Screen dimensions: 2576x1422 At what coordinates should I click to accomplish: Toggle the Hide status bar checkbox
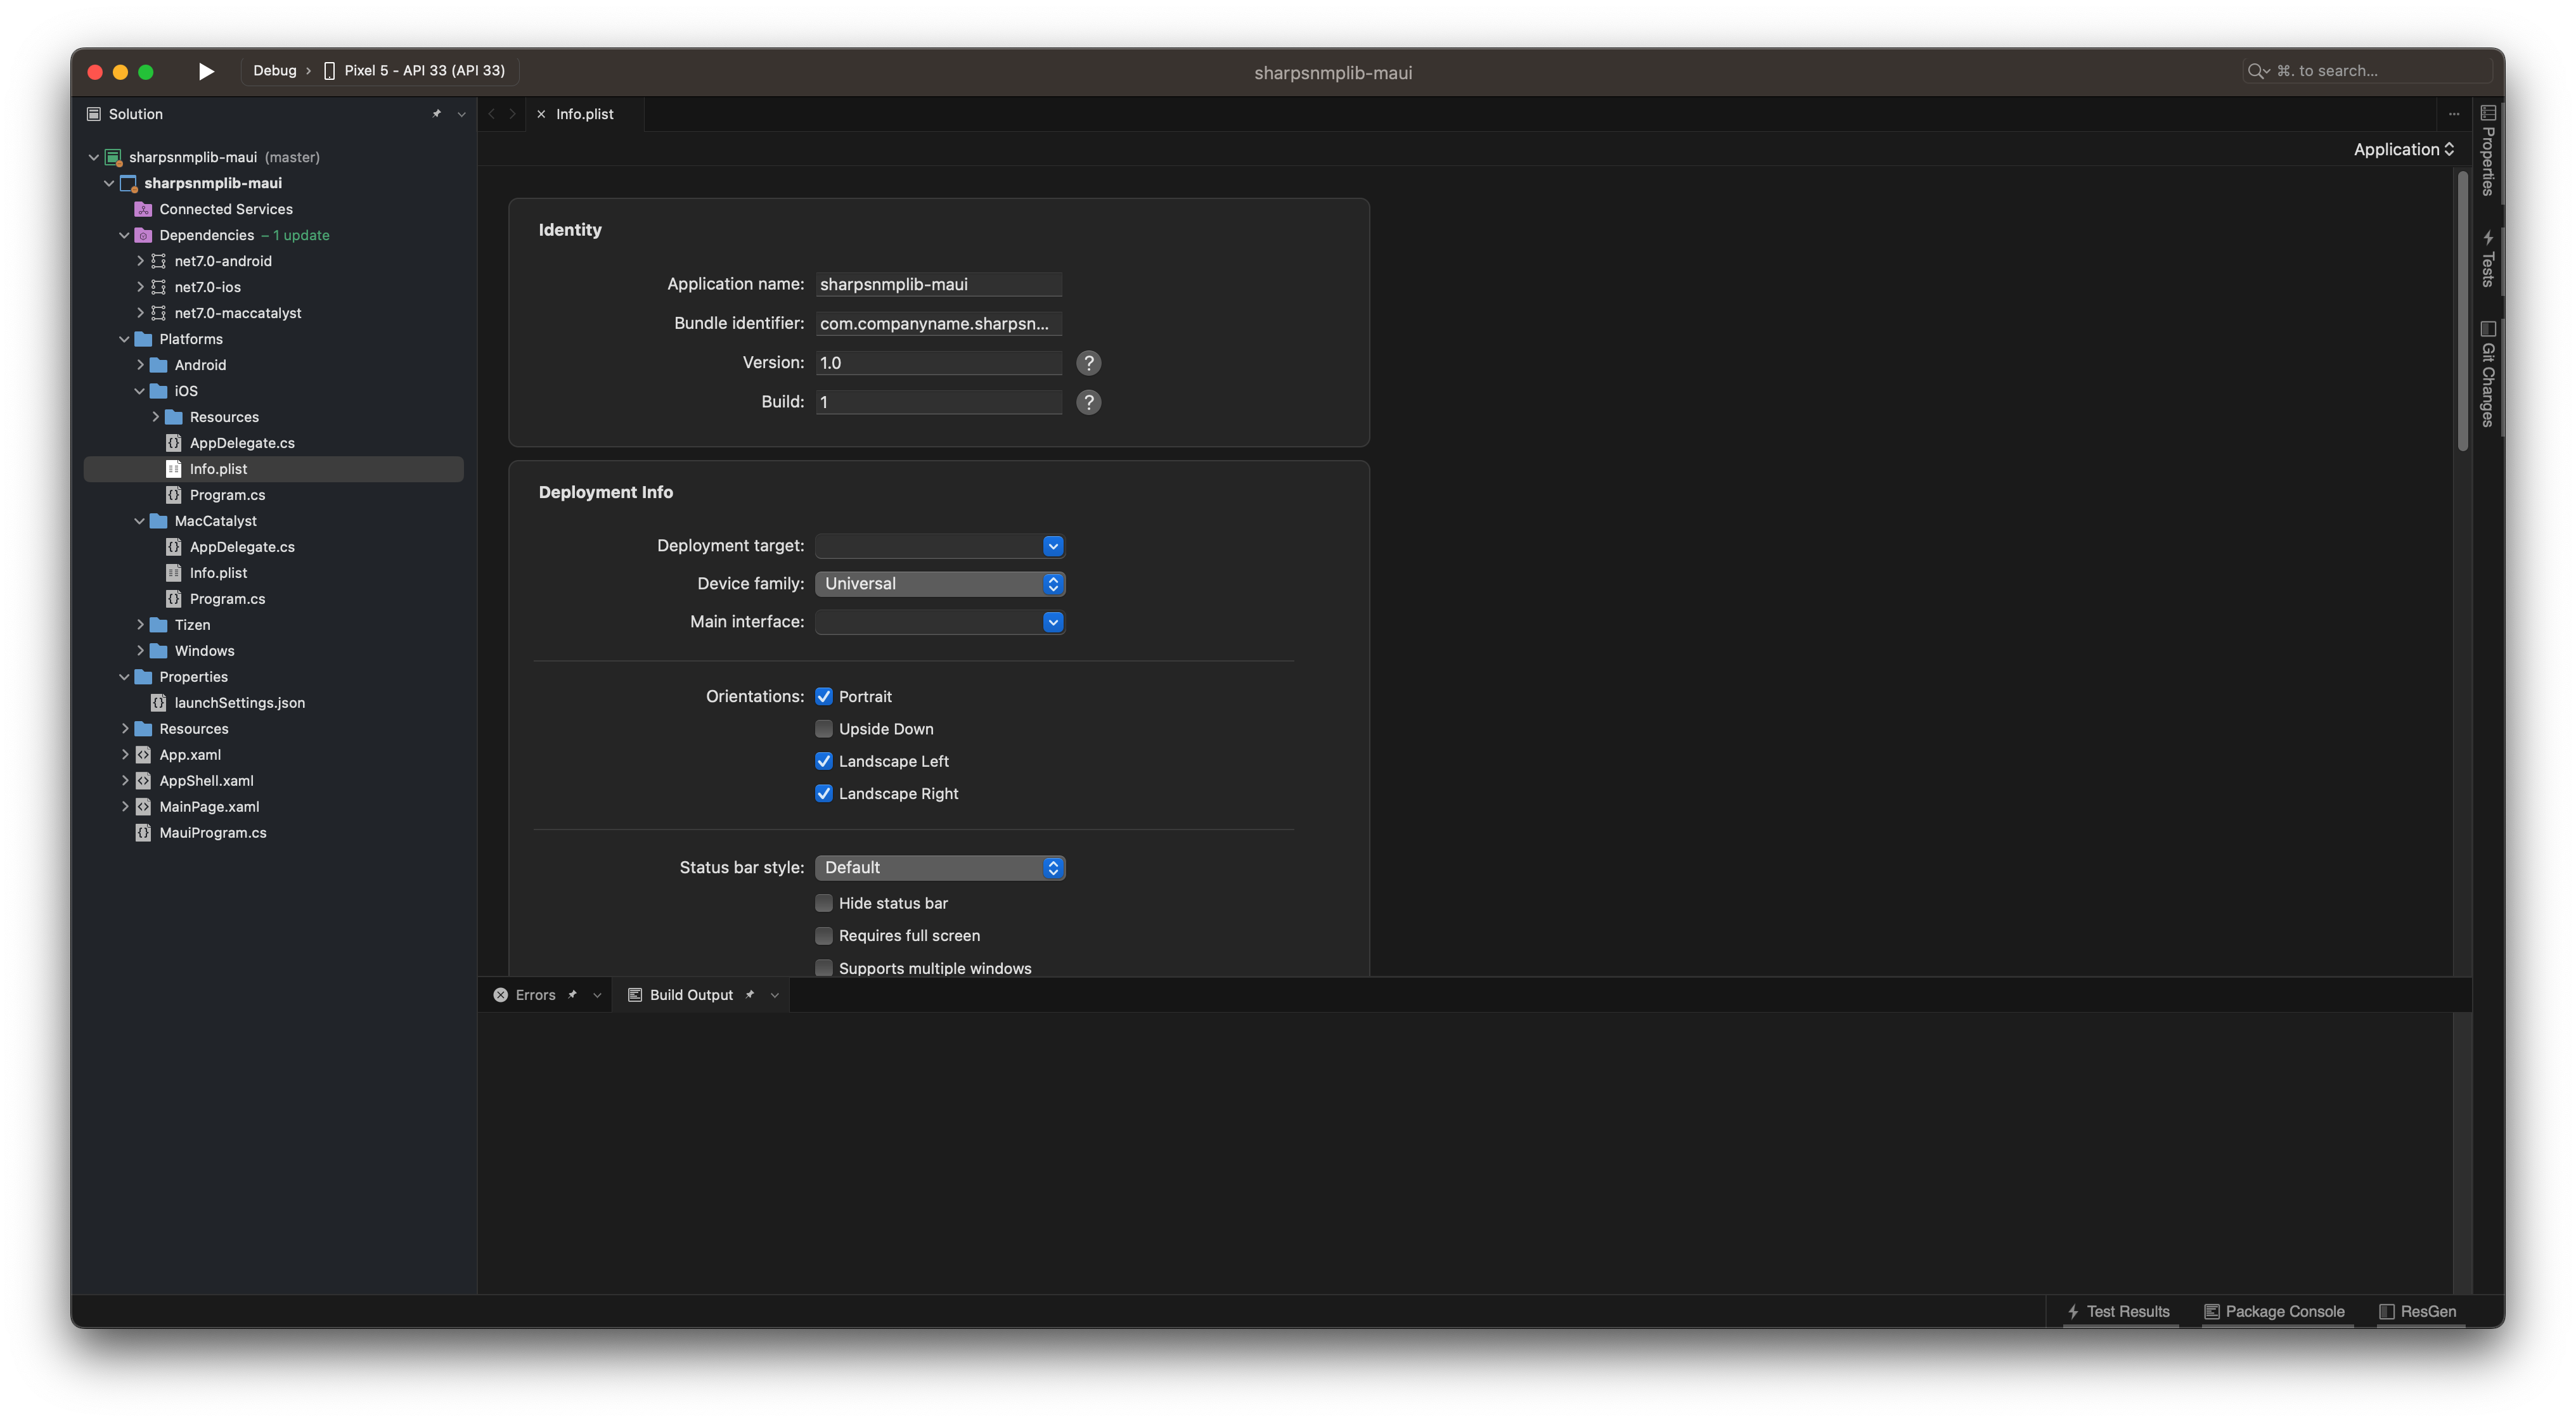[x=824, y=903]
